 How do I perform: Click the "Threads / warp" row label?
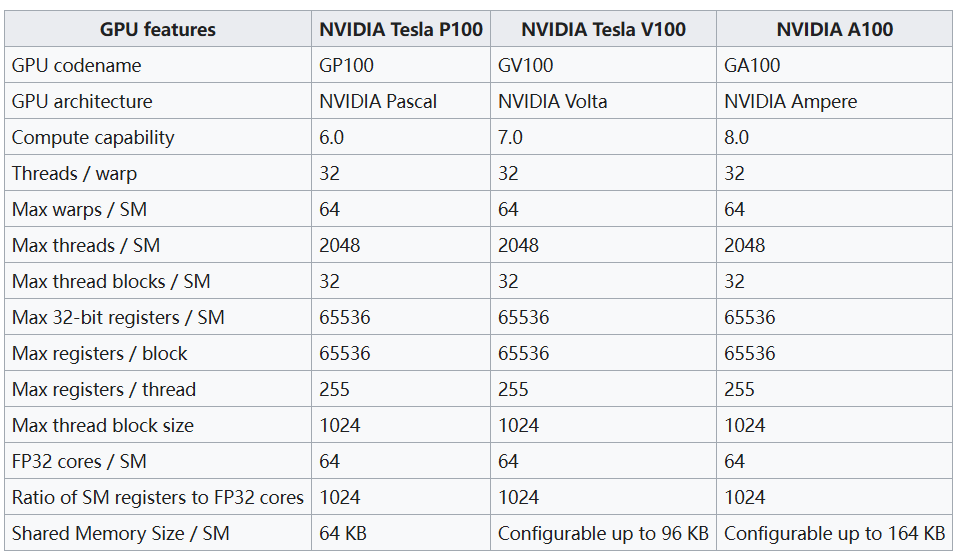click(x=74, y=173)
